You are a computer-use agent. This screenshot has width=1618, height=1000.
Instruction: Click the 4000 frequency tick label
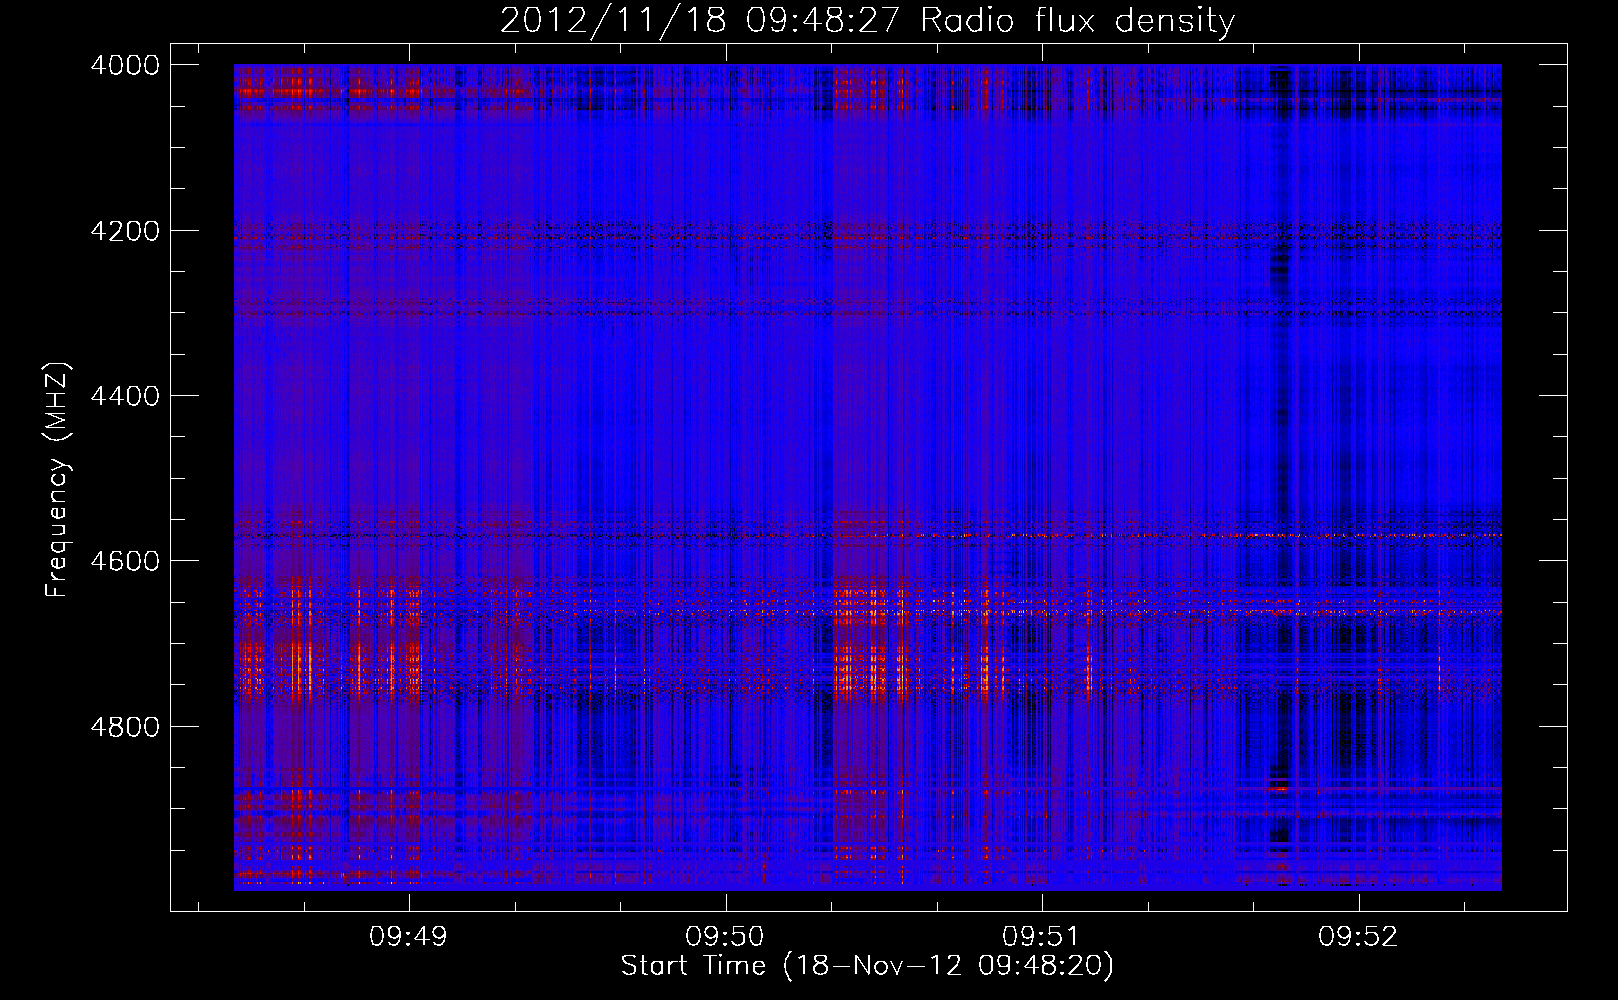125,65
